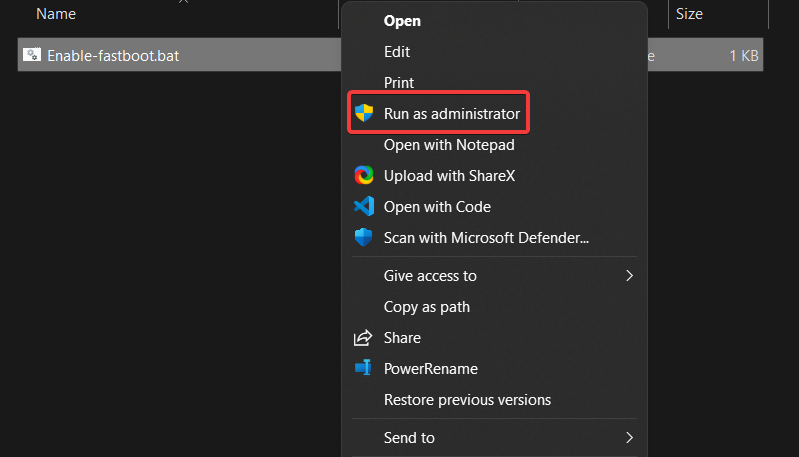Choose Copy as path
The width and height of the screenshot is (799, 457).
[x=427, y=307]
